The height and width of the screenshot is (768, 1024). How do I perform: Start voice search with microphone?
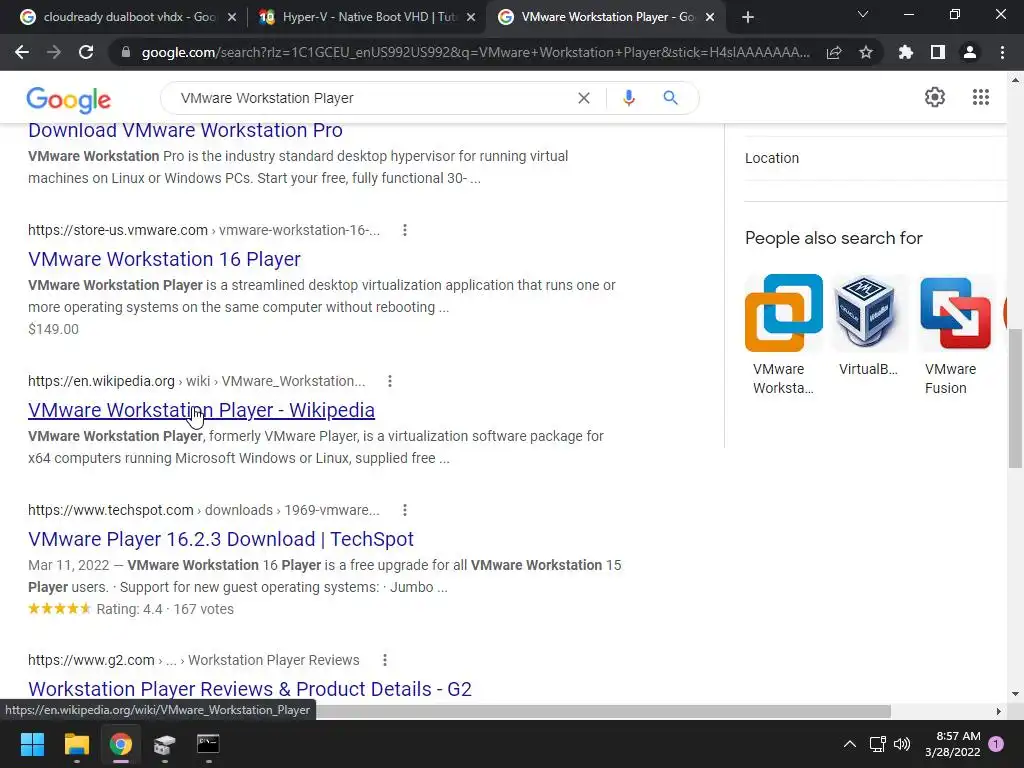(x=629, y=98)
